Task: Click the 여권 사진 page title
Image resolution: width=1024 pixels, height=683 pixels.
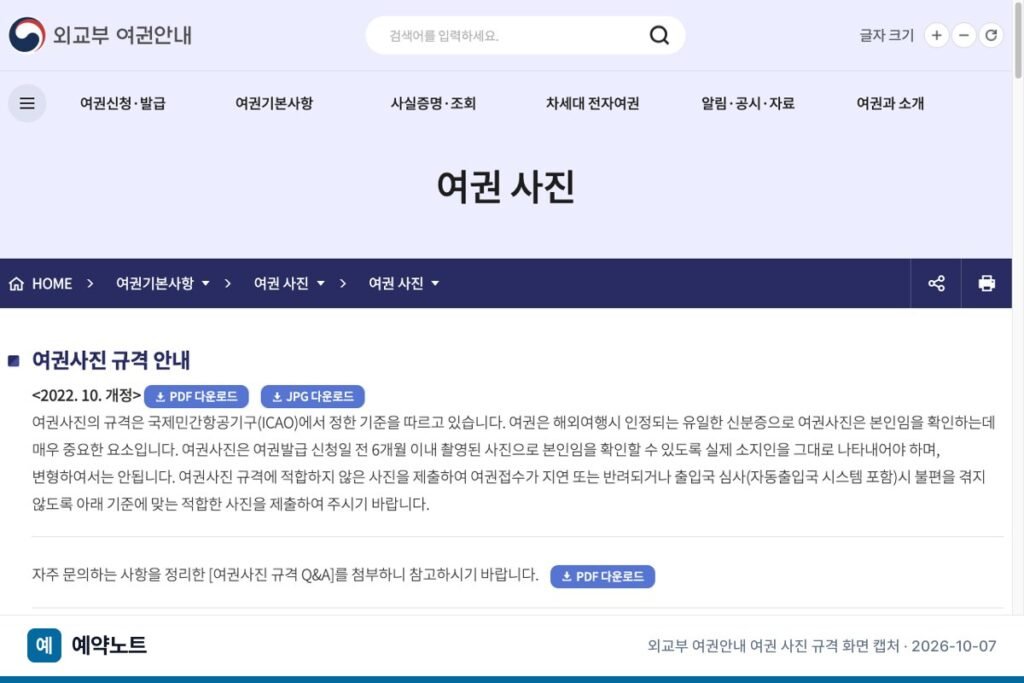Action: coord(505,187)
